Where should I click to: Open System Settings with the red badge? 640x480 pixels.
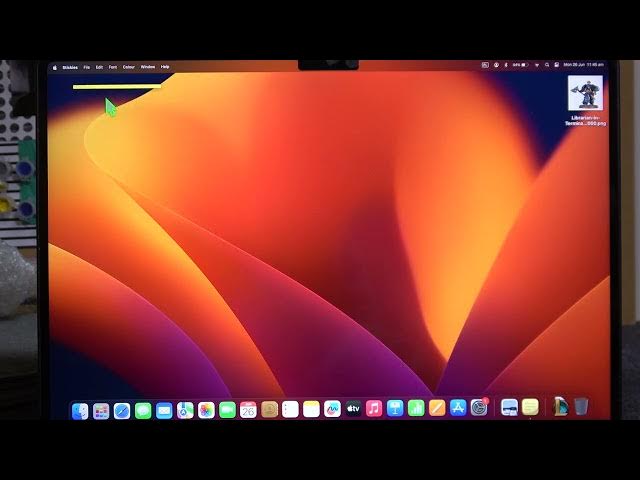coord(479,407)
